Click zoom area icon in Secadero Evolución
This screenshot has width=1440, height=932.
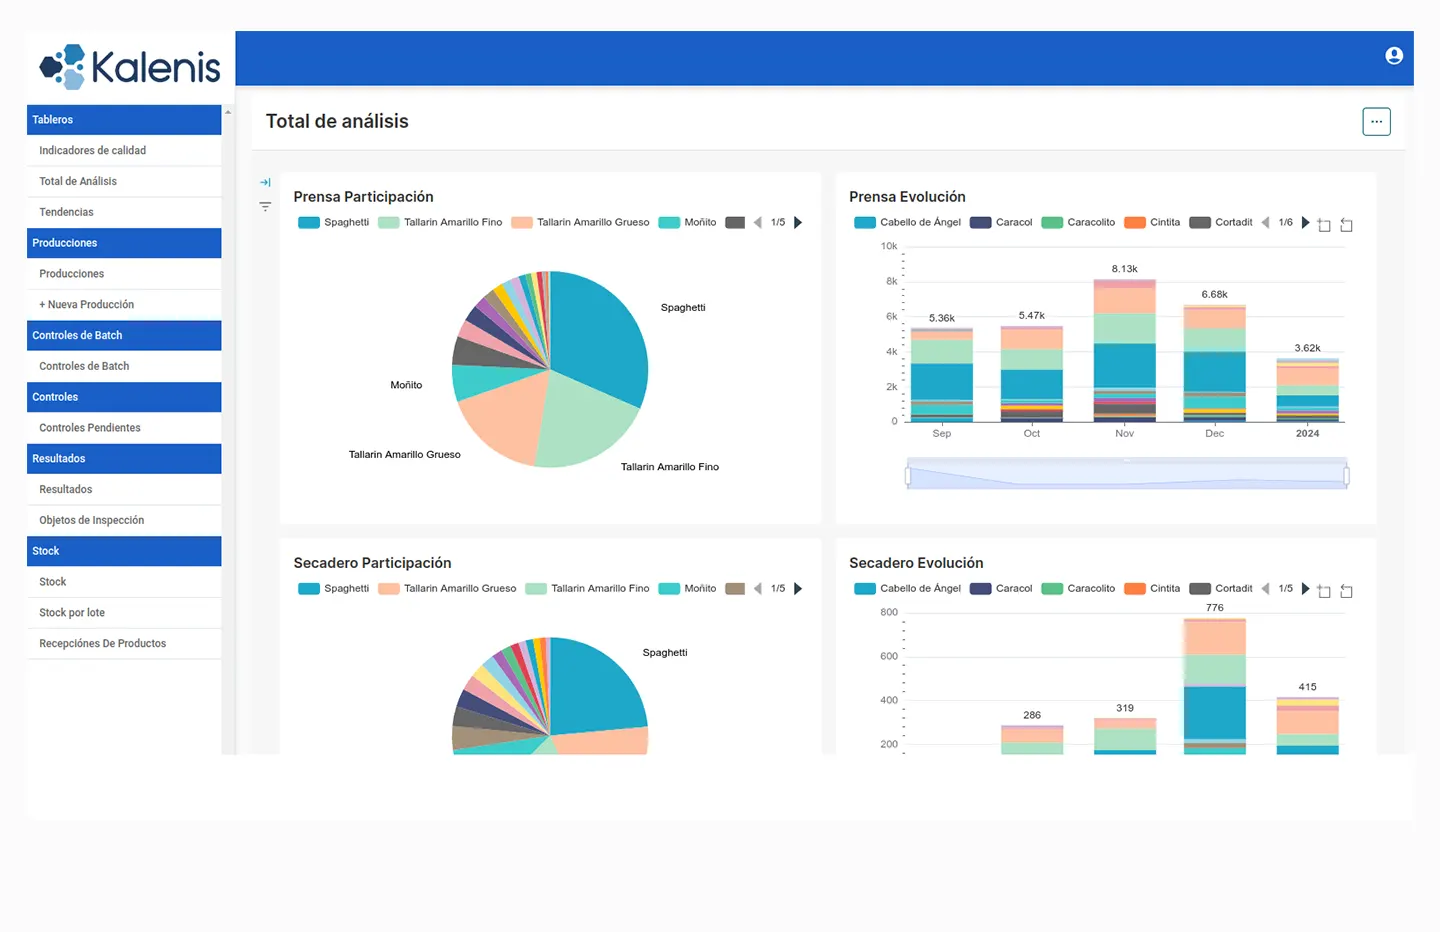[1324, 591]
